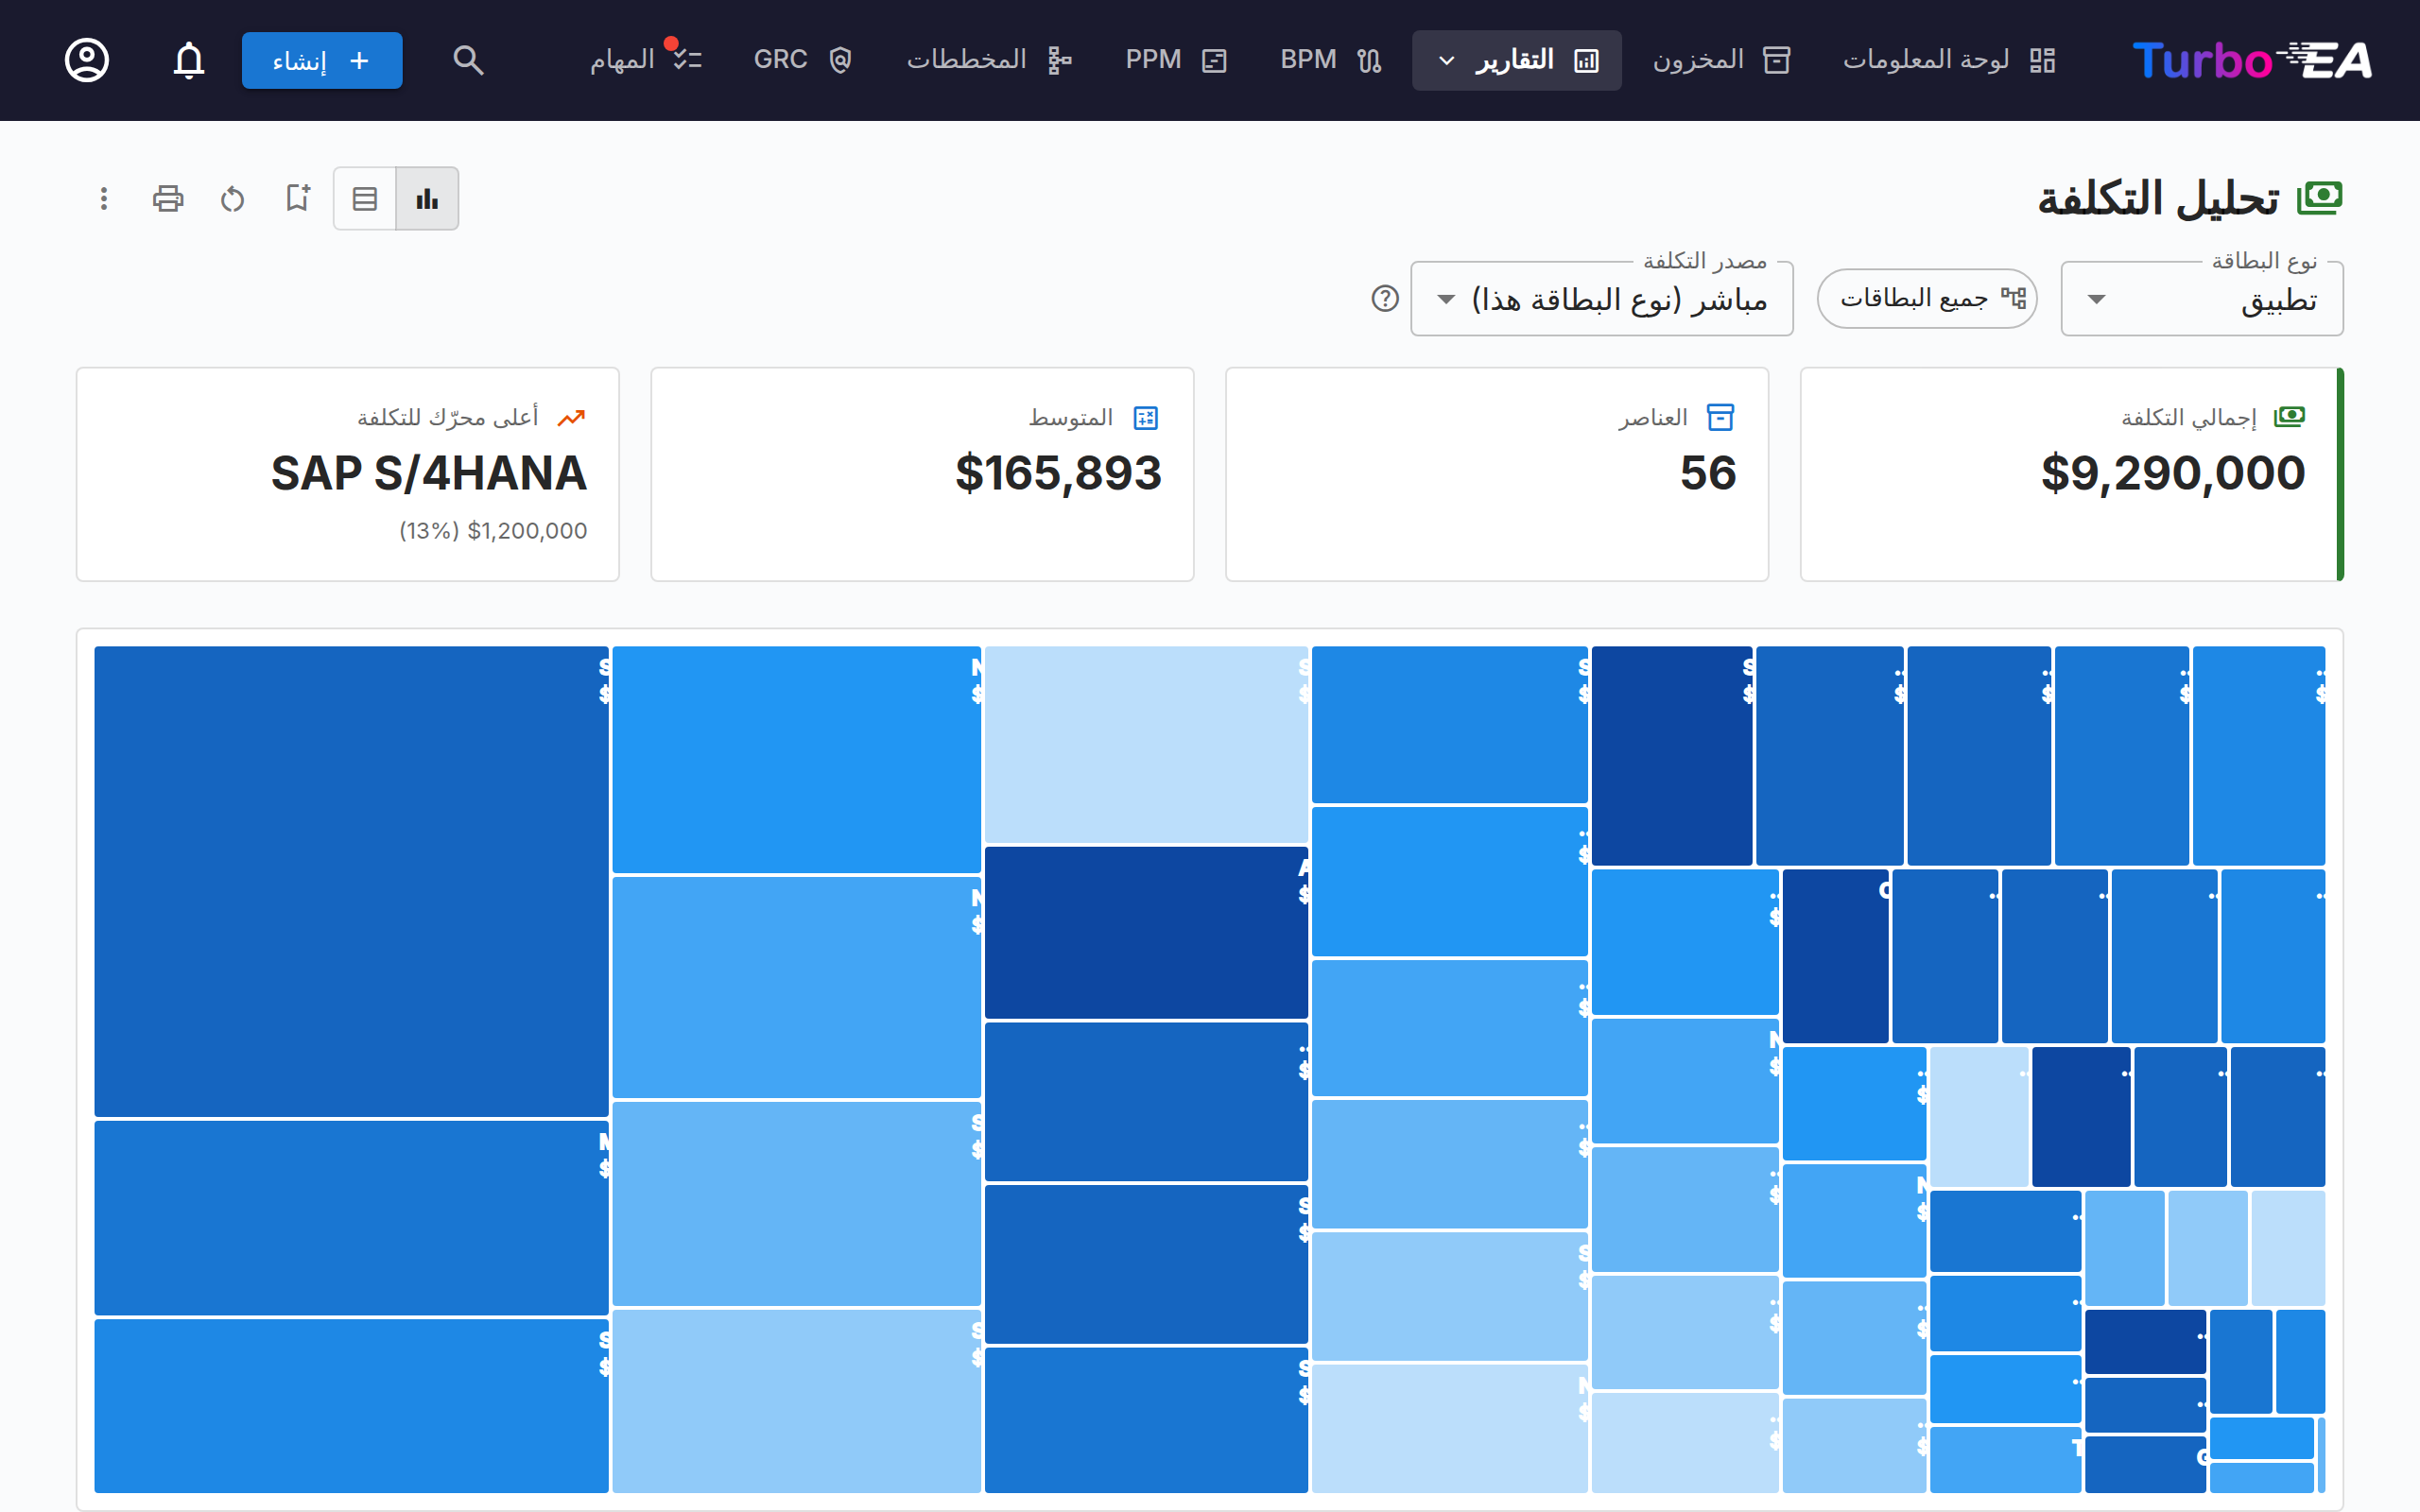Click the Turbo EA logo
Image resolution: width=2420 pixels, height=1512 pixels.
(x=2252, y=60)
